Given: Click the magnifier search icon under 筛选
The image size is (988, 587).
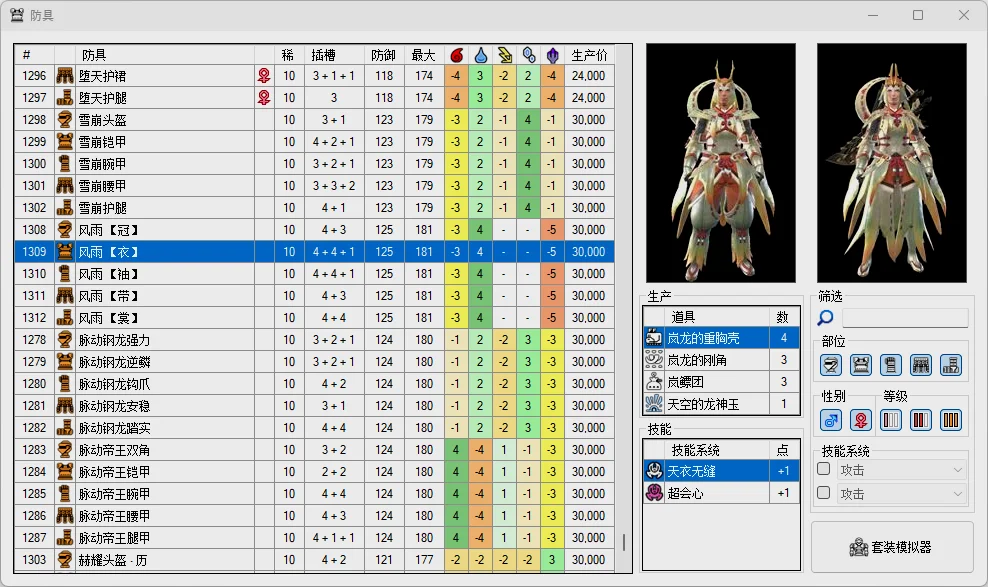Looking at the screenshot, I should pos(825,318).
